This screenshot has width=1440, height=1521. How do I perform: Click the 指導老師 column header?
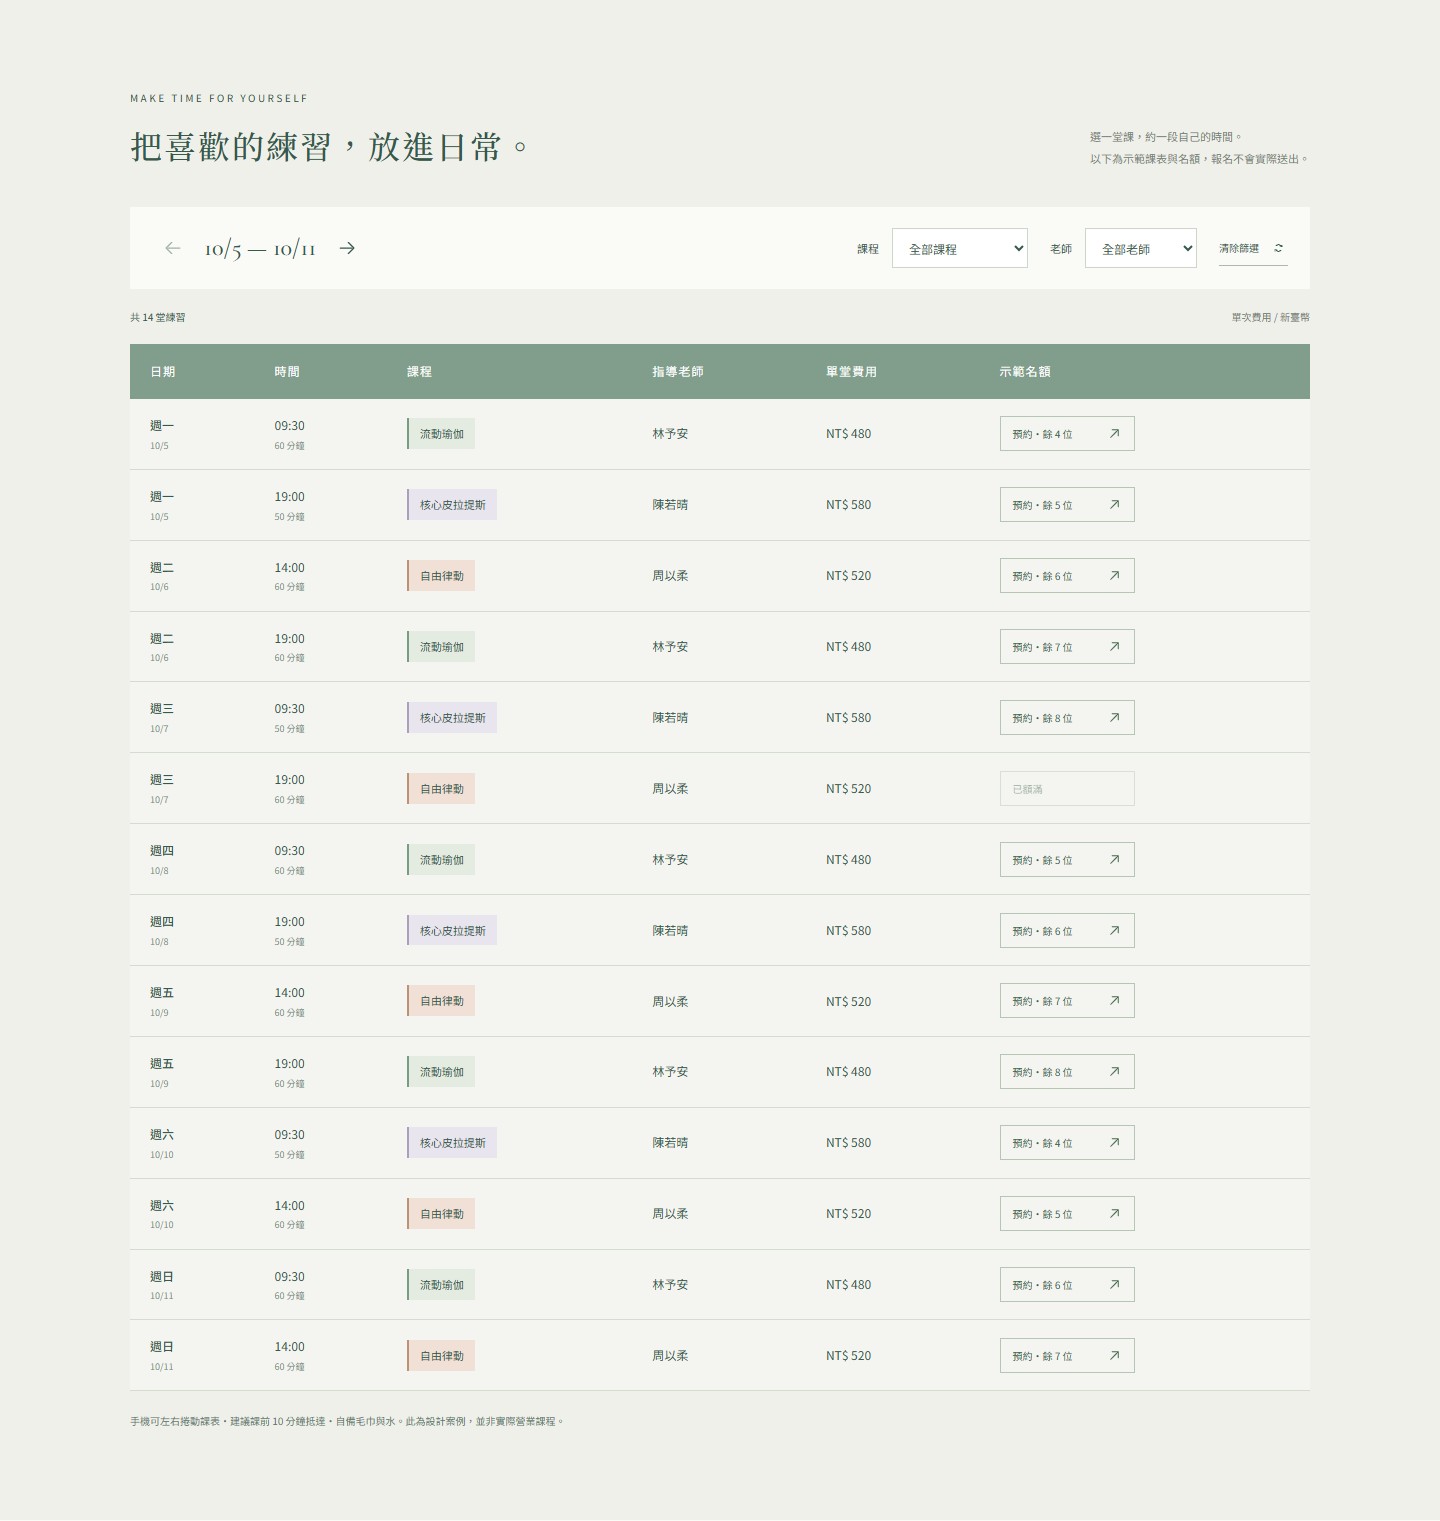click(x=678, y=372)
